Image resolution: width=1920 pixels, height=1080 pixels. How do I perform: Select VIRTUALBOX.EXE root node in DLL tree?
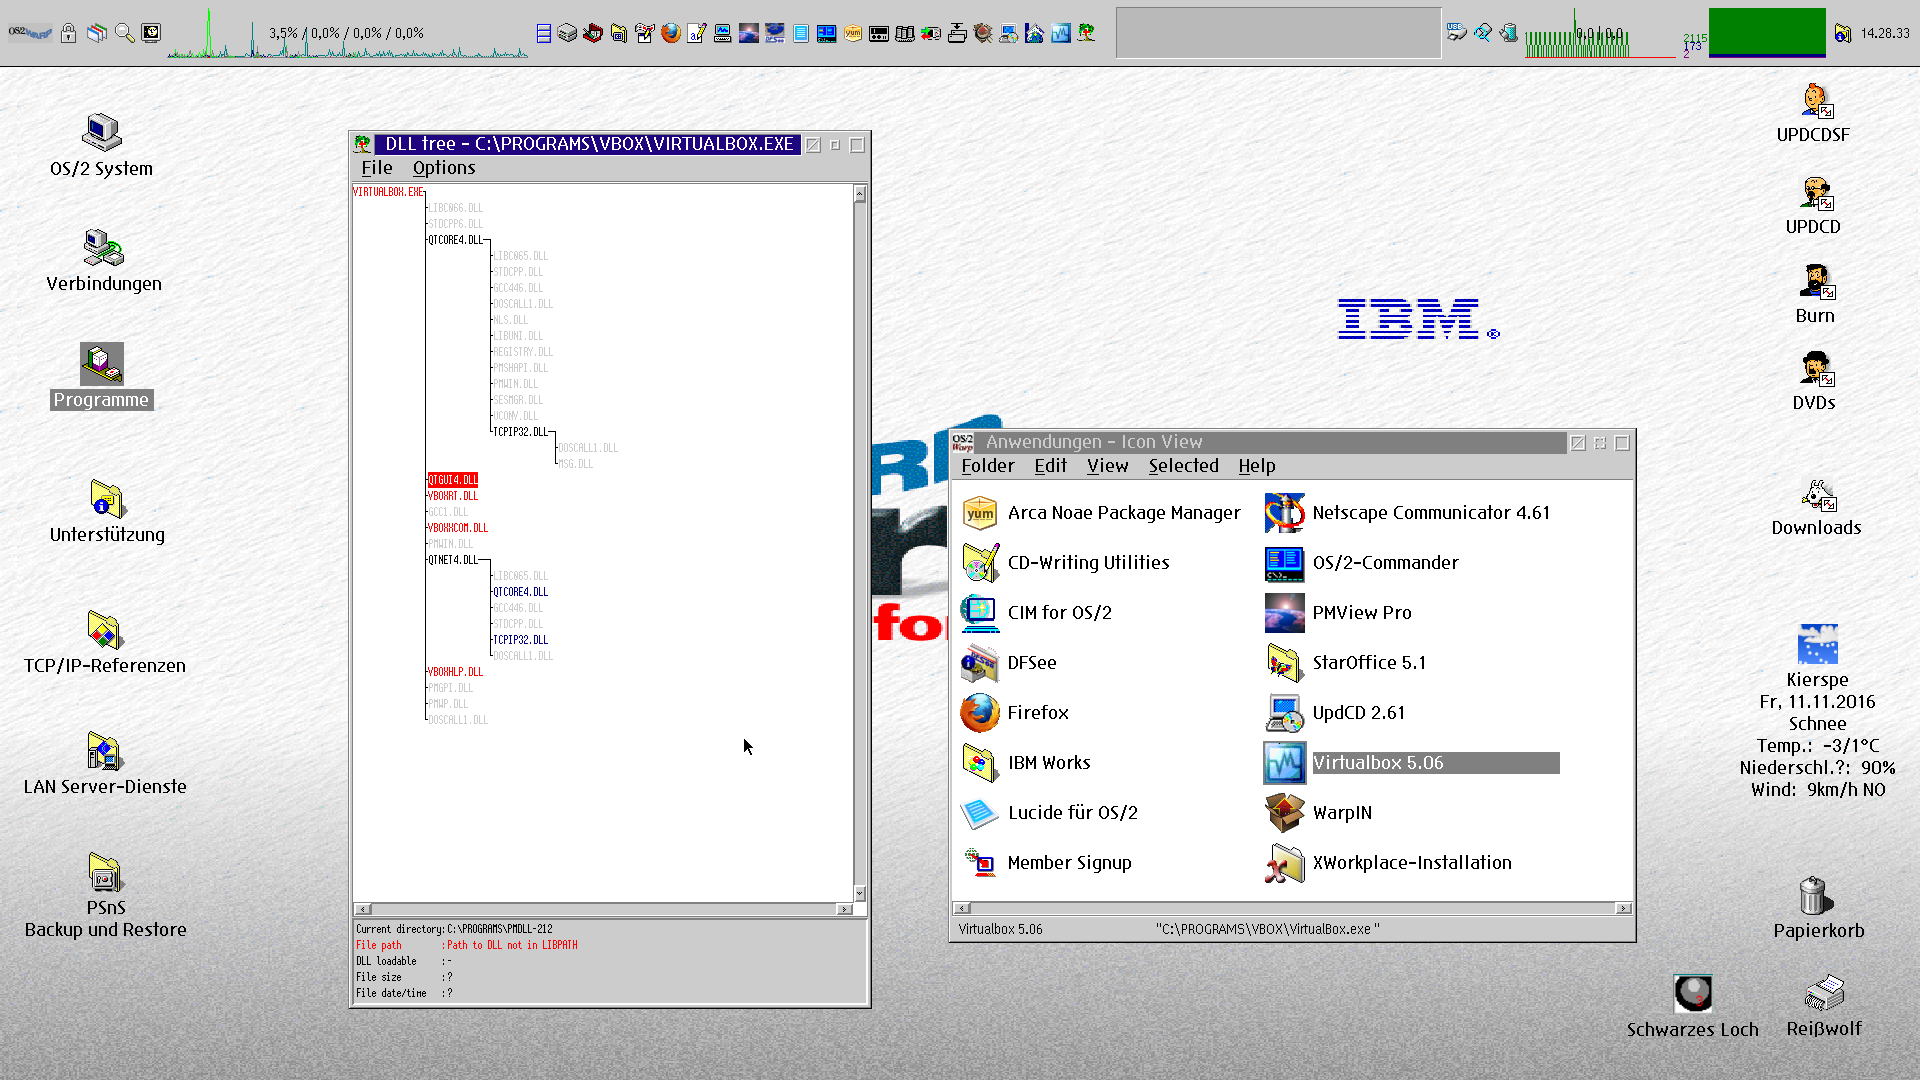388,192
